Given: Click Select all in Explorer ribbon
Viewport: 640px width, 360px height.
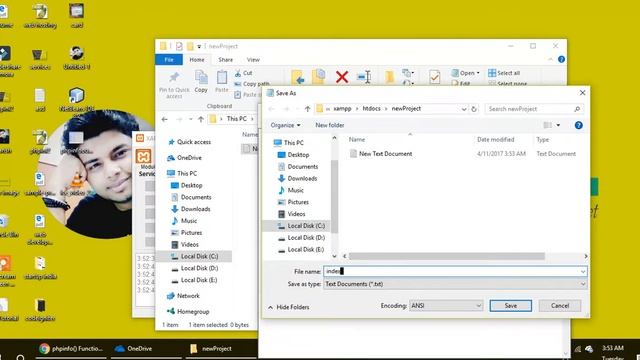Looking at the screenshot, I should (504, 73).
